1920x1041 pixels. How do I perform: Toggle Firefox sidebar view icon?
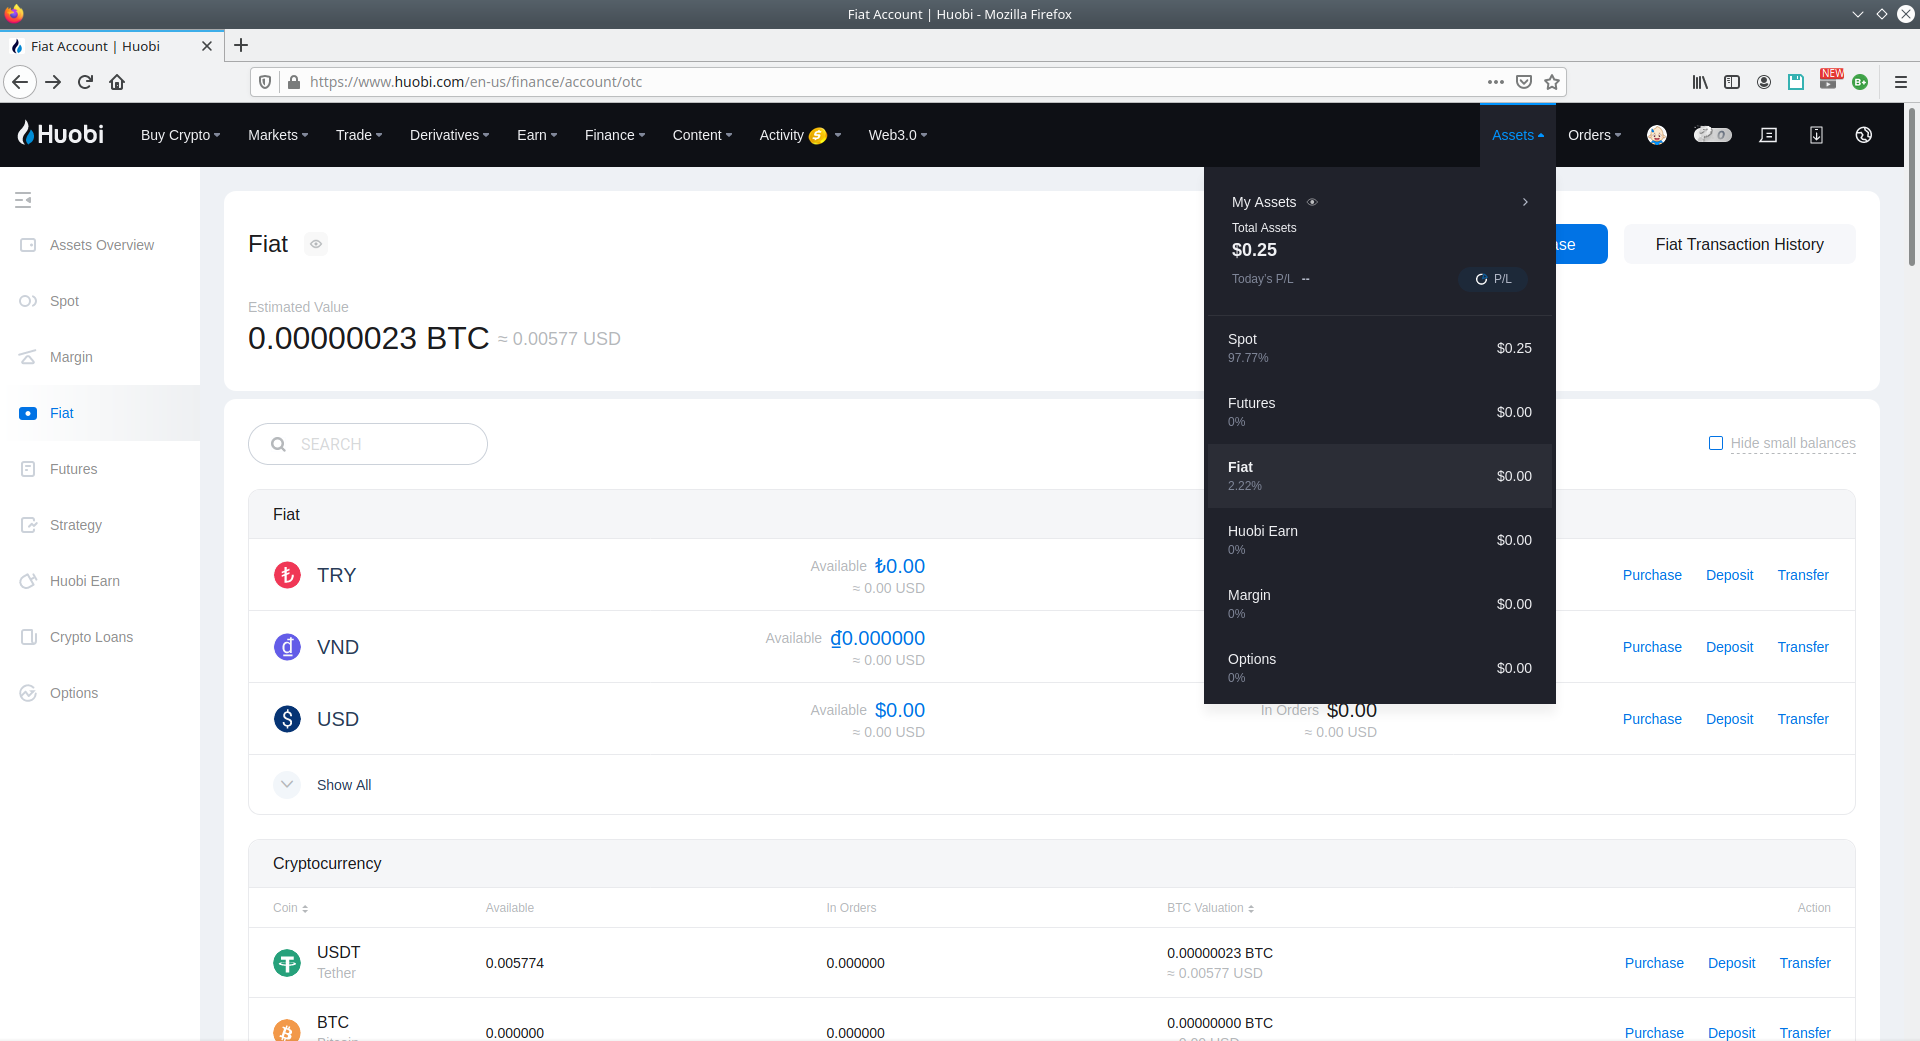(x=1732, y=82)
